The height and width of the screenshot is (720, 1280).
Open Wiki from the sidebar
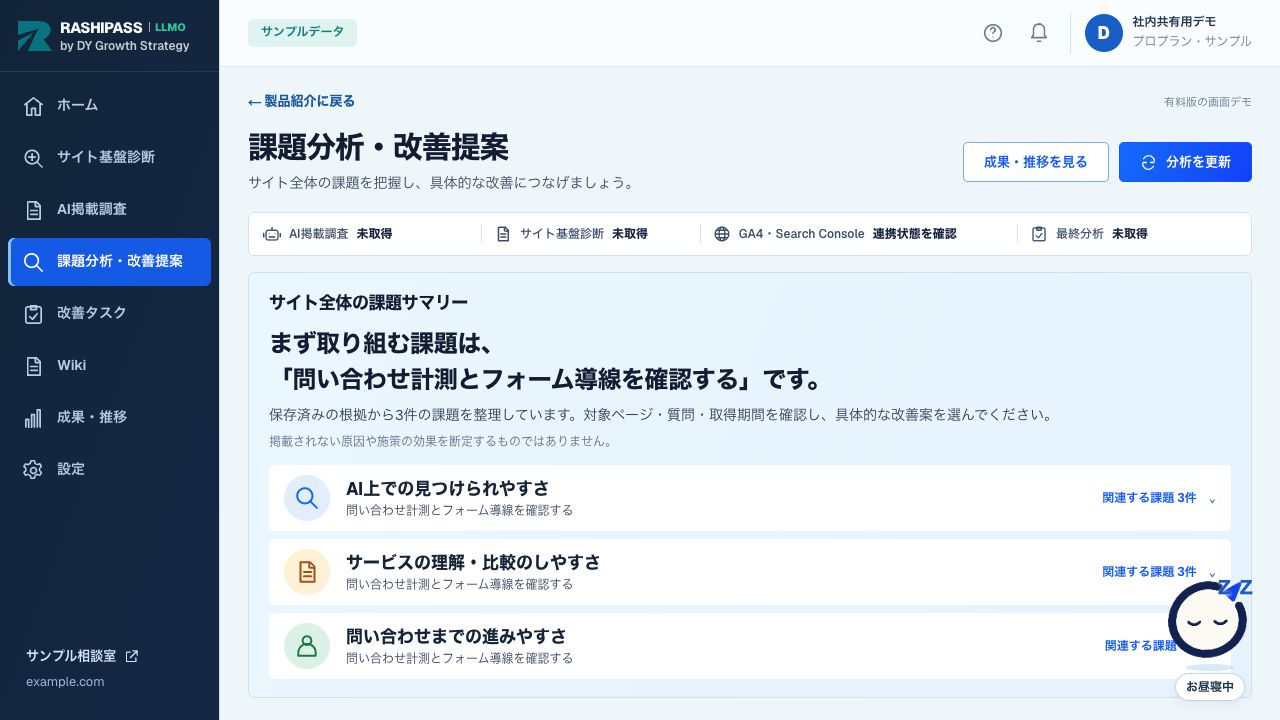pos(109,366)
